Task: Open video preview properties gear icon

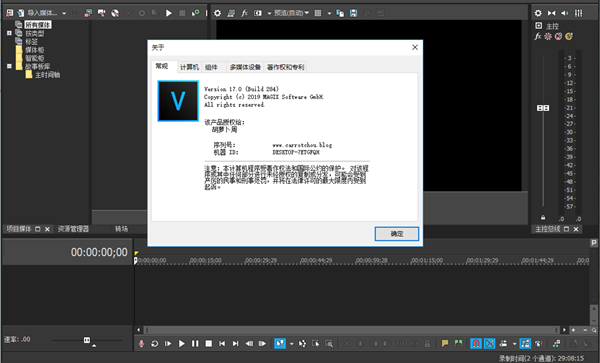Action: pyautogui.click(x=217, y=13)
